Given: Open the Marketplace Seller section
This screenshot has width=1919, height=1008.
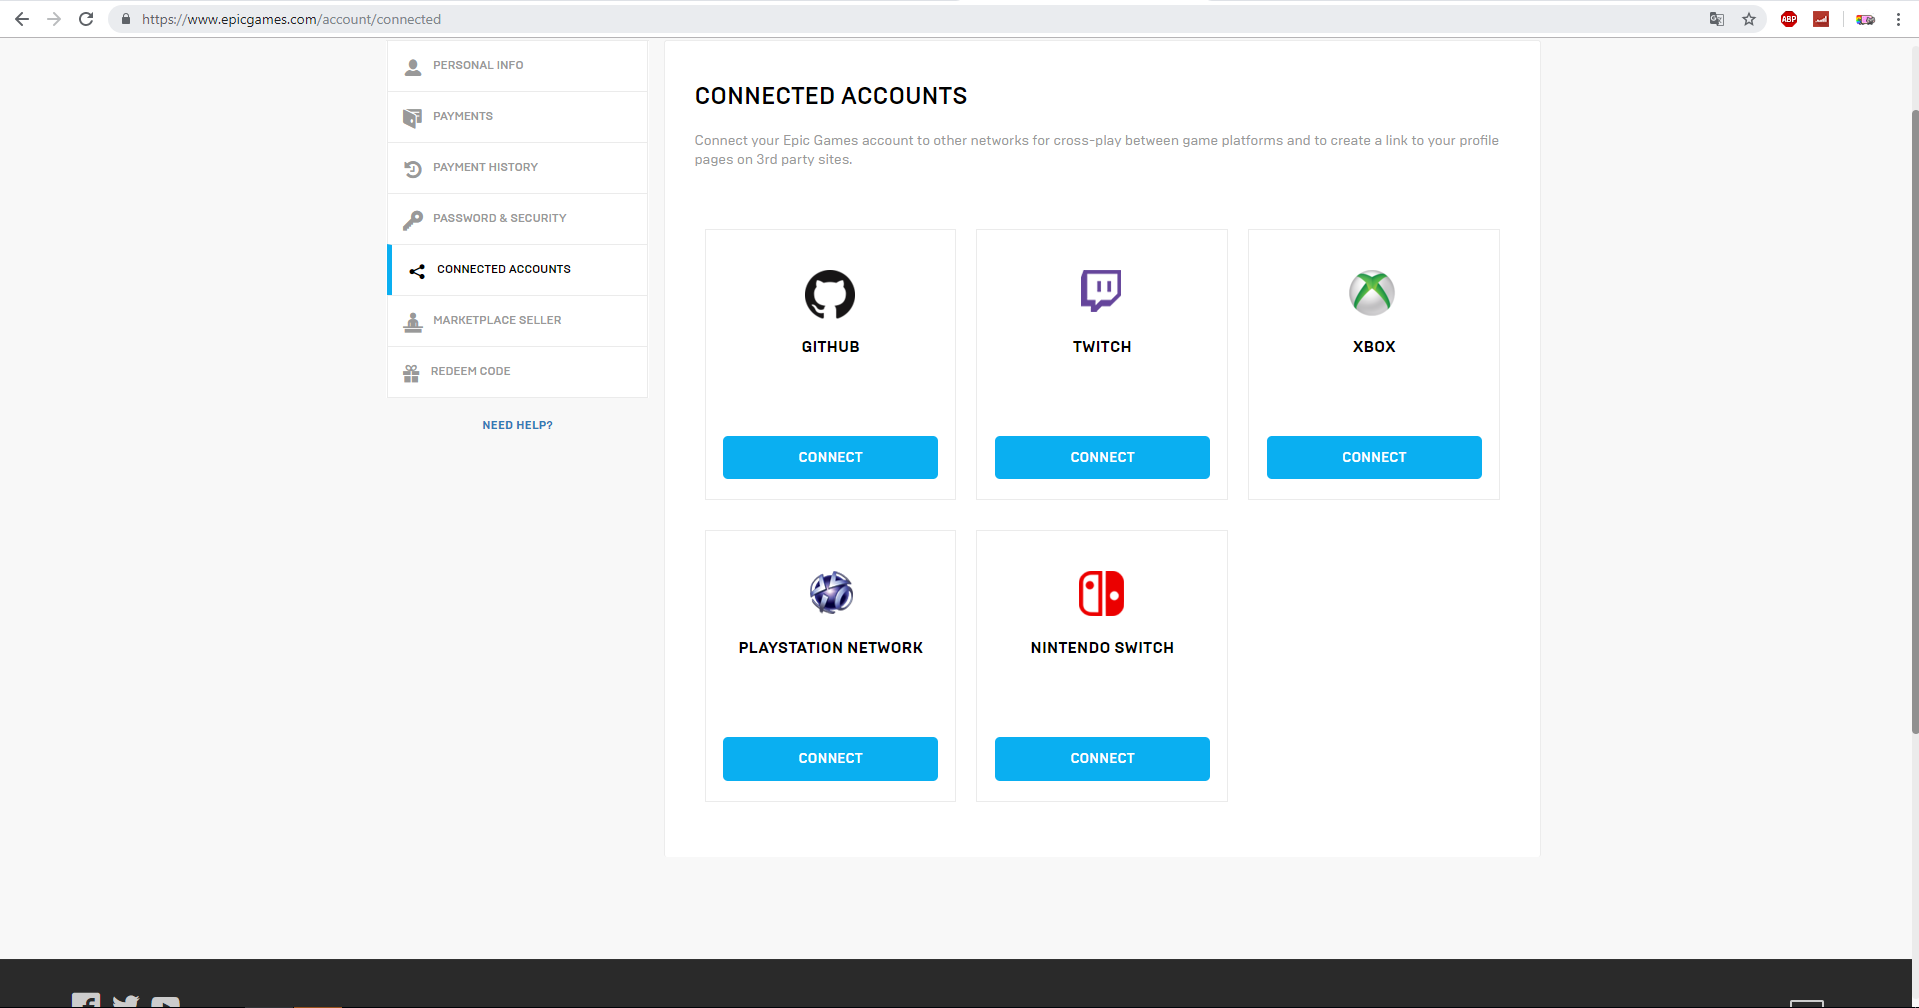Looking at the screenshot, I should coord(517,321).
